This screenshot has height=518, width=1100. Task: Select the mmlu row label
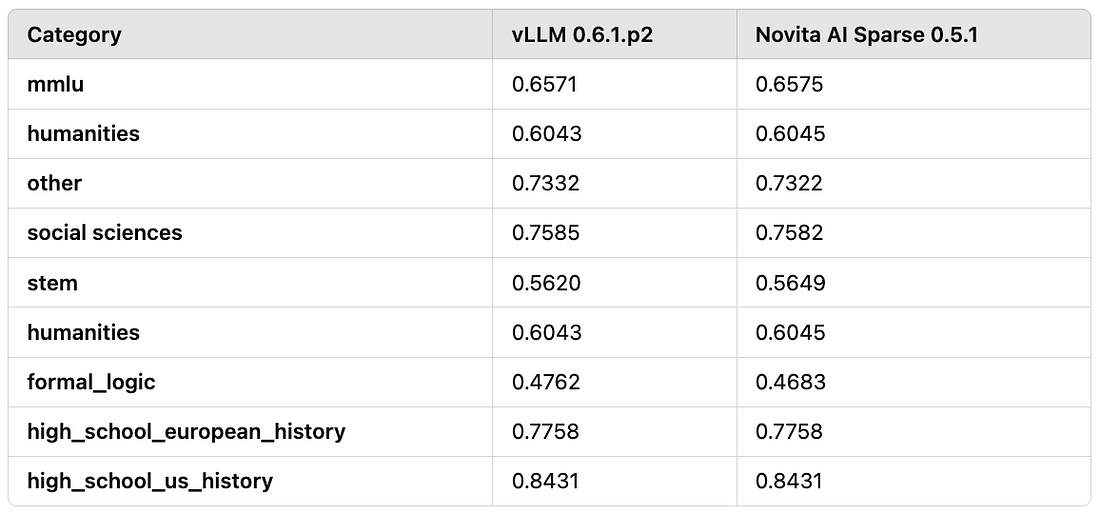tap(55, 84)
